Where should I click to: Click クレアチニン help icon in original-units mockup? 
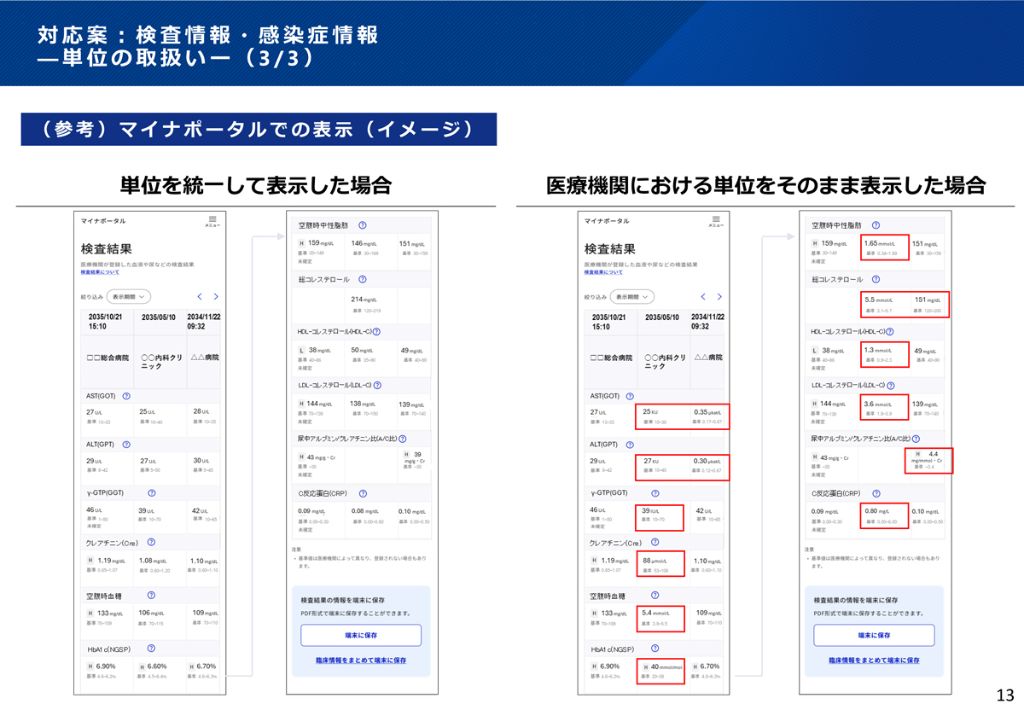click(x=655, y=543)
